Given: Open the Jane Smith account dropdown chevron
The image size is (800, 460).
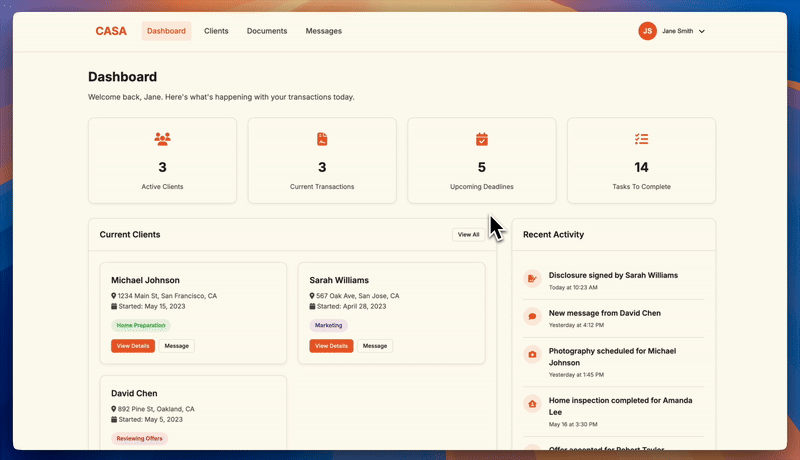Looking at the screenshot, I should (x=702, y=31).
